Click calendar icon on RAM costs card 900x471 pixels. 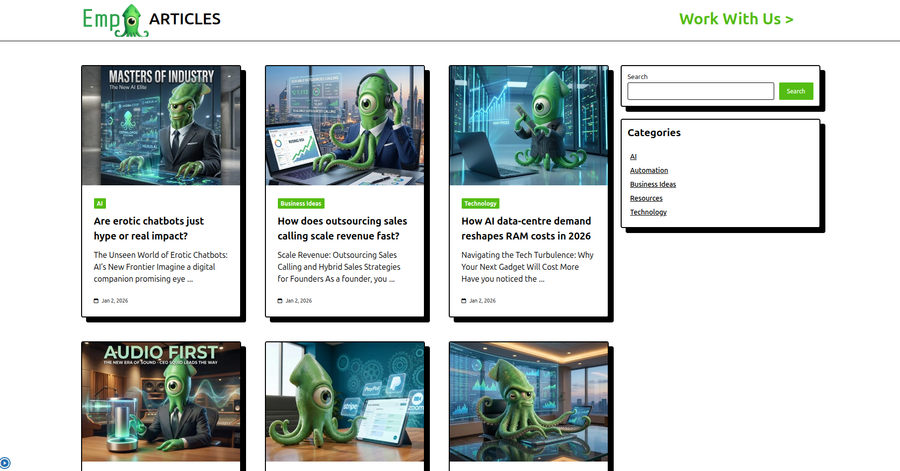[x=464, y=300]
